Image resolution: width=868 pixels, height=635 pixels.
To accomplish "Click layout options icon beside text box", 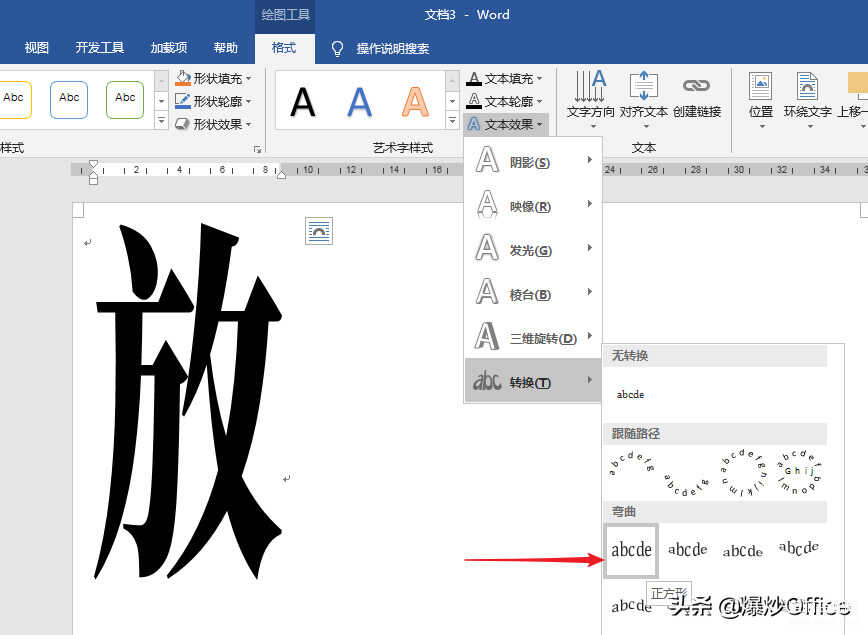I will [x=319, y=231].
